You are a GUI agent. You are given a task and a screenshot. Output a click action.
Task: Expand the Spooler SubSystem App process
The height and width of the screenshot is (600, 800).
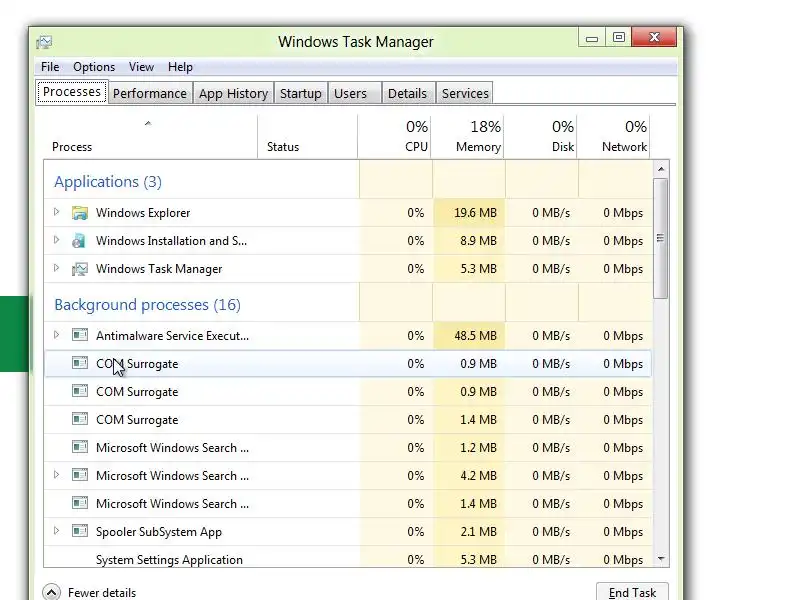pos(57,531)
